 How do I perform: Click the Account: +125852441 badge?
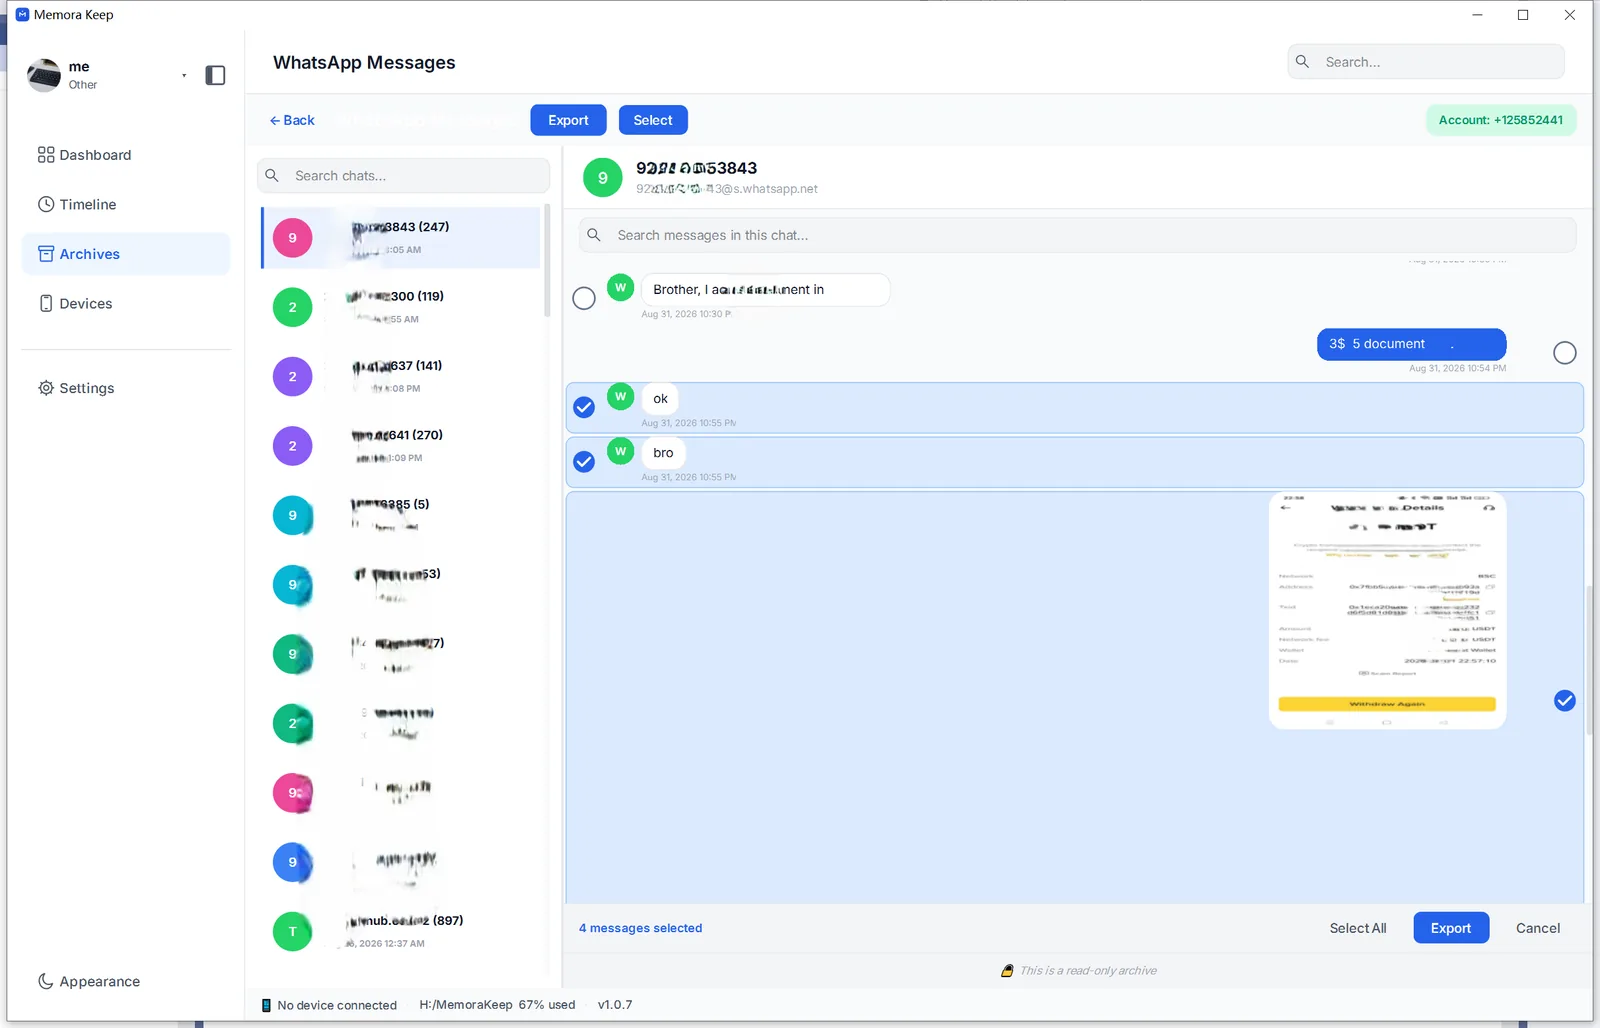tap(1500, 120)
